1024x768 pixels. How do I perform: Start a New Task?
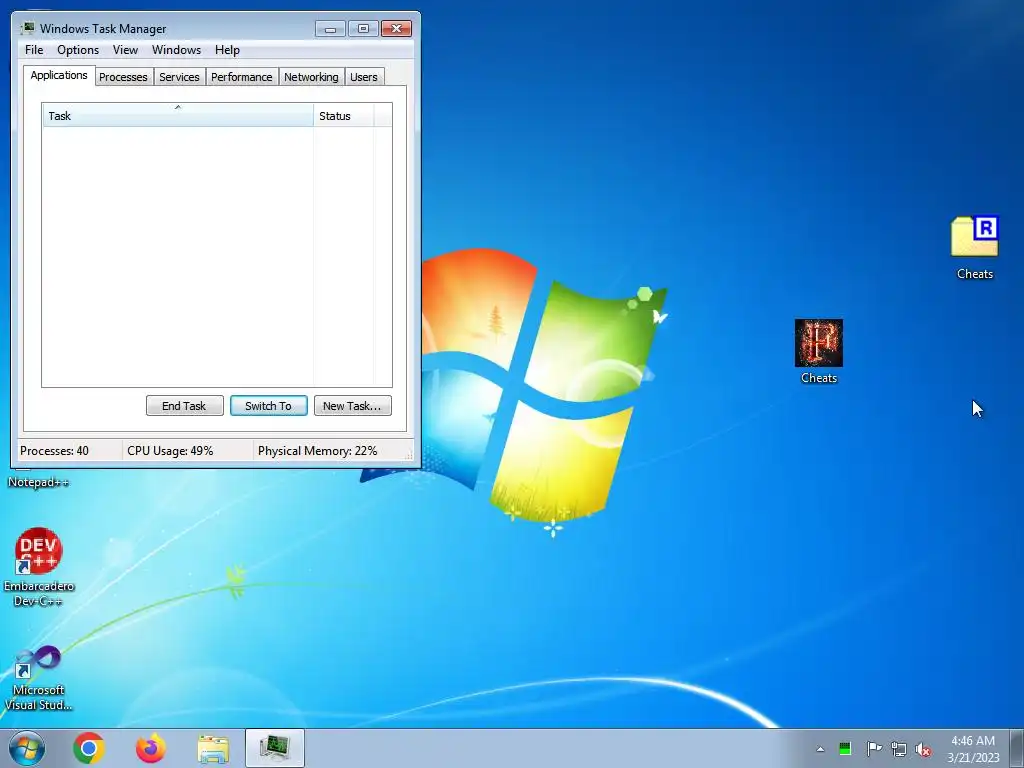click(x=352, y=406)
